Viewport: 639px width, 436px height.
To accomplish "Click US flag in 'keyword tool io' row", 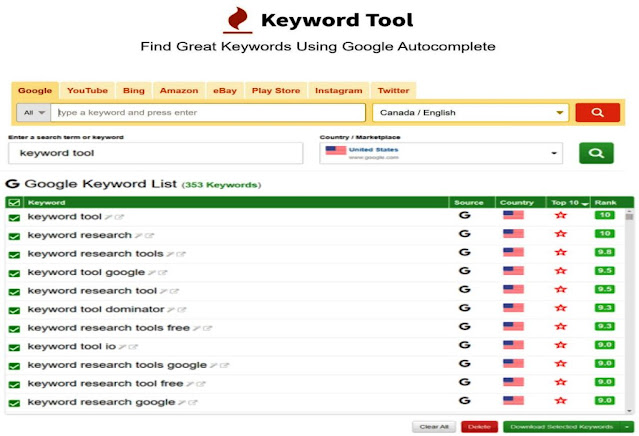I will (513, 345).
